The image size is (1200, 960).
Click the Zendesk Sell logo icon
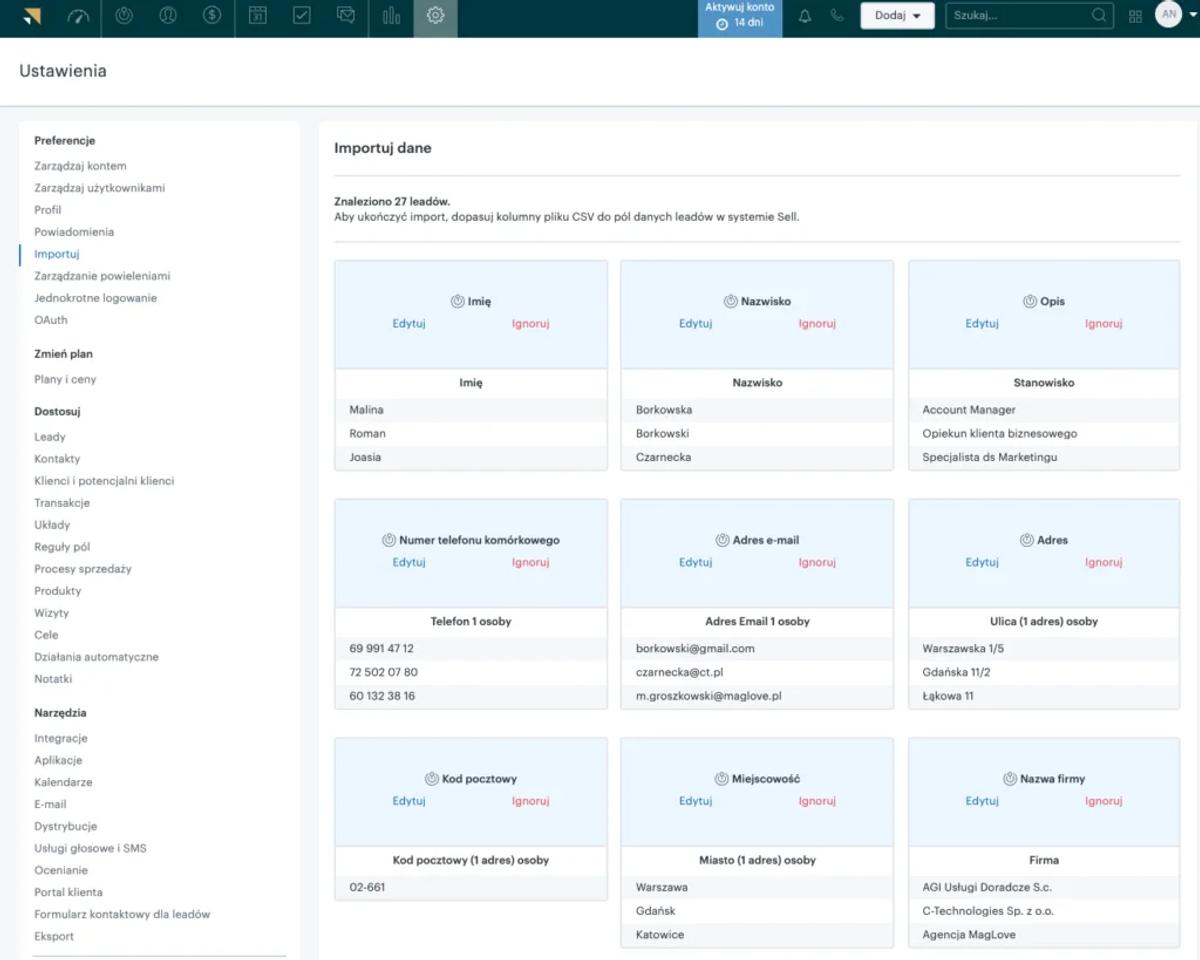[x=32, y=16]
